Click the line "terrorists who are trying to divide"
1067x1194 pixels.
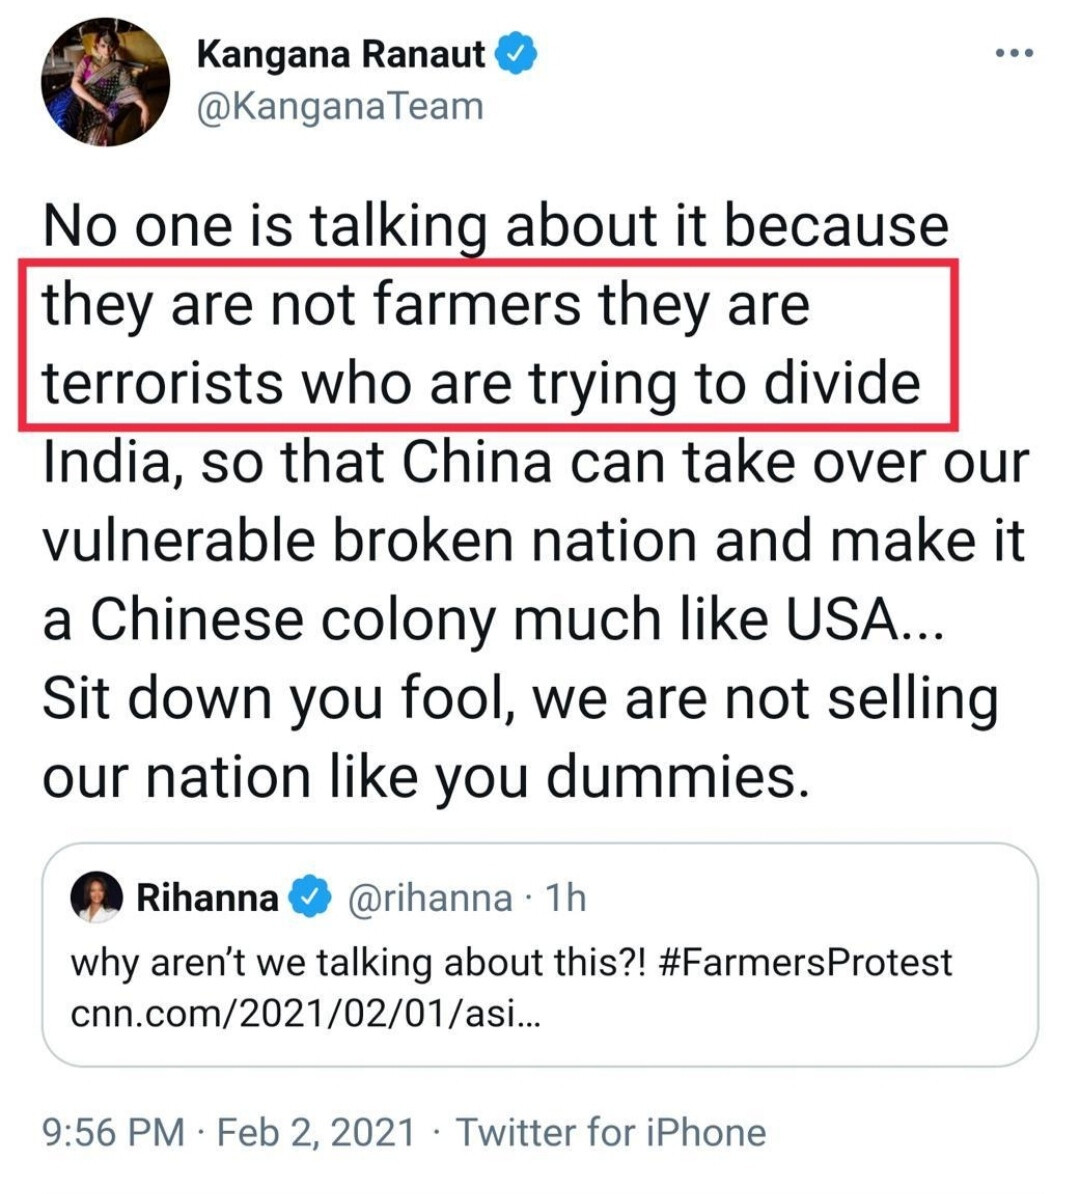pos(480,382)
